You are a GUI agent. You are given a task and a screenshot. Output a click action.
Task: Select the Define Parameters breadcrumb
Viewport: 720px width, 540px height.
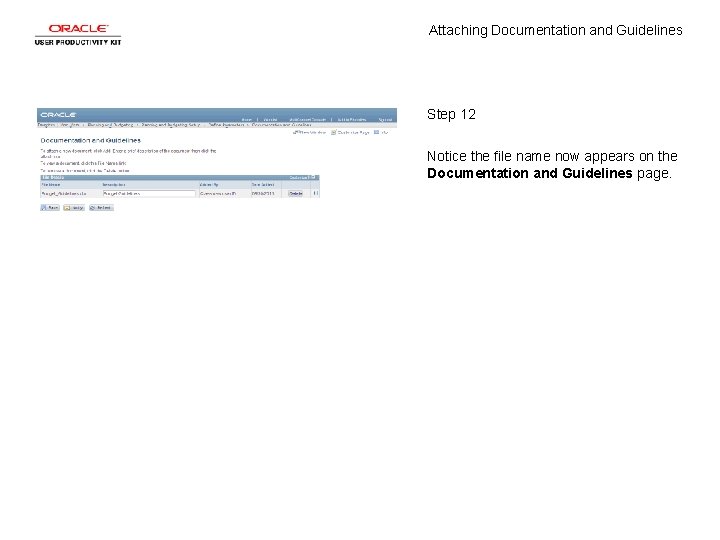coord(226,125)
